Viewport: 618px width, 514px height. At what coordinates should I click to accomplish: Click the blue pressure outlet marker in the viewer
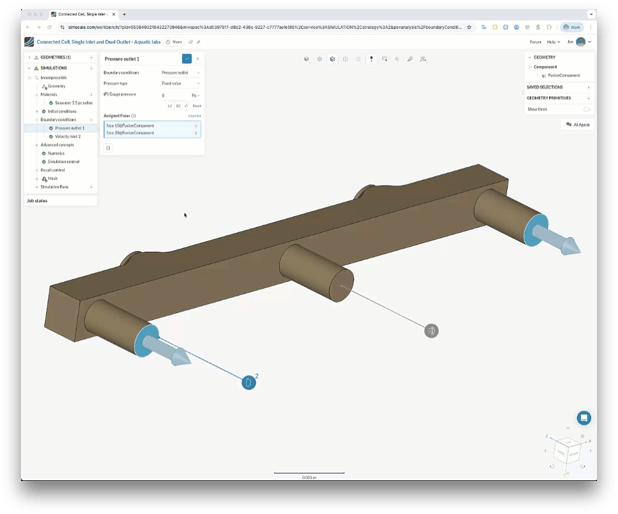[249, 381]
